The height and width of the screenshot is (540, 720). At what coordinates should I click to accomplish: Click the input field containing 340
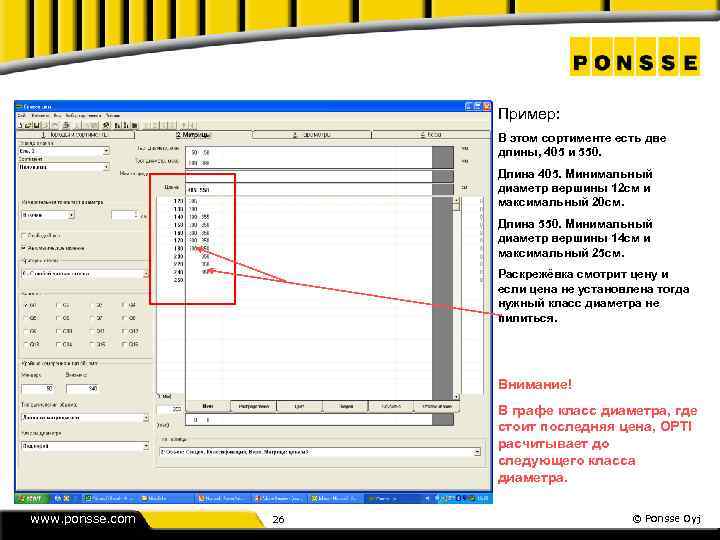point(83,388)
